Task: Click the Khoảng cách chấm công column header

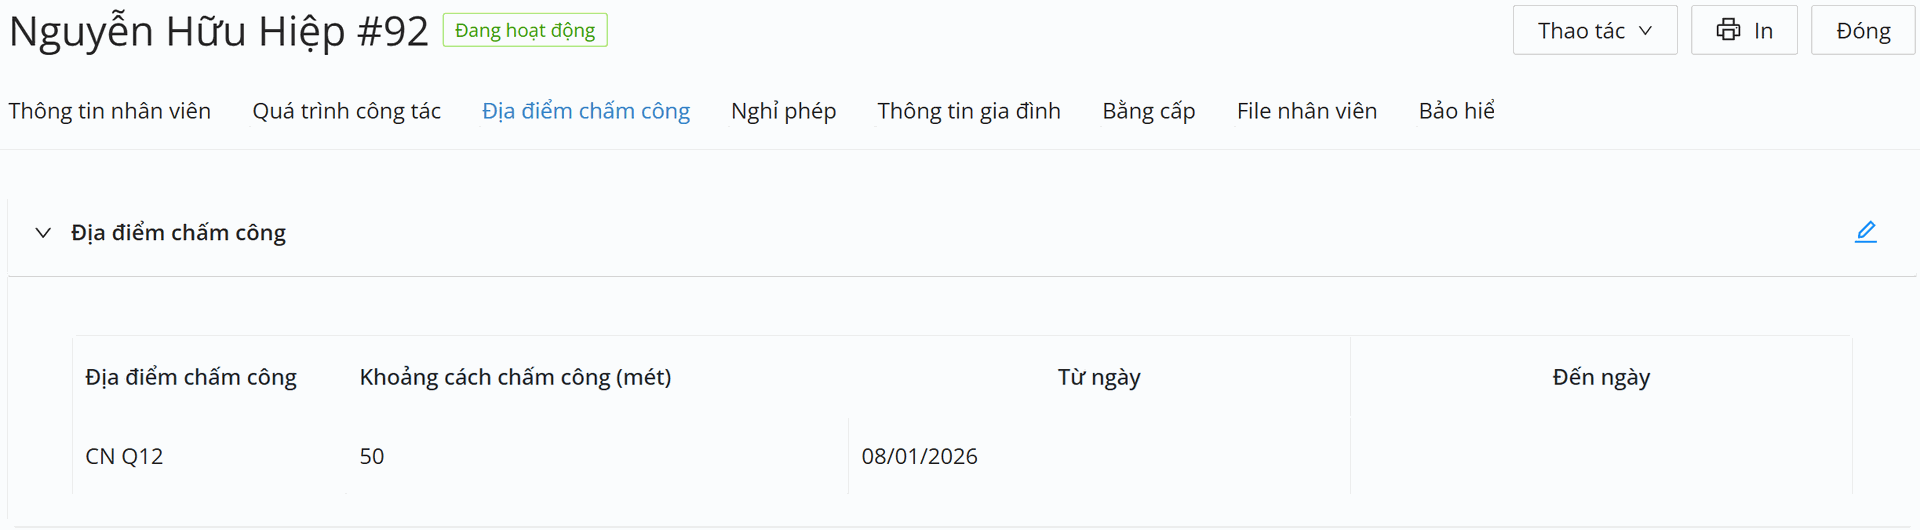Action: [515, 377]
